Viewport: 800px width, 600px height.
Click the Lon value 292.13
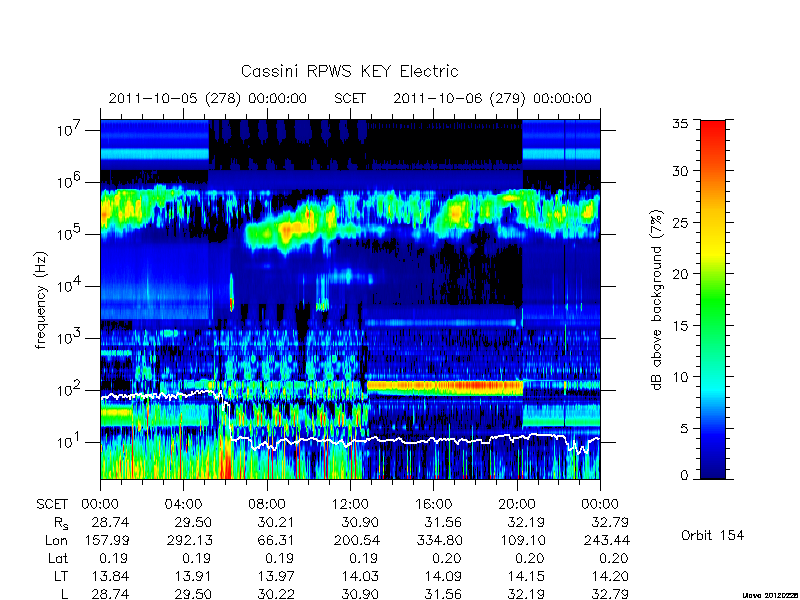[x=189, y=540]
